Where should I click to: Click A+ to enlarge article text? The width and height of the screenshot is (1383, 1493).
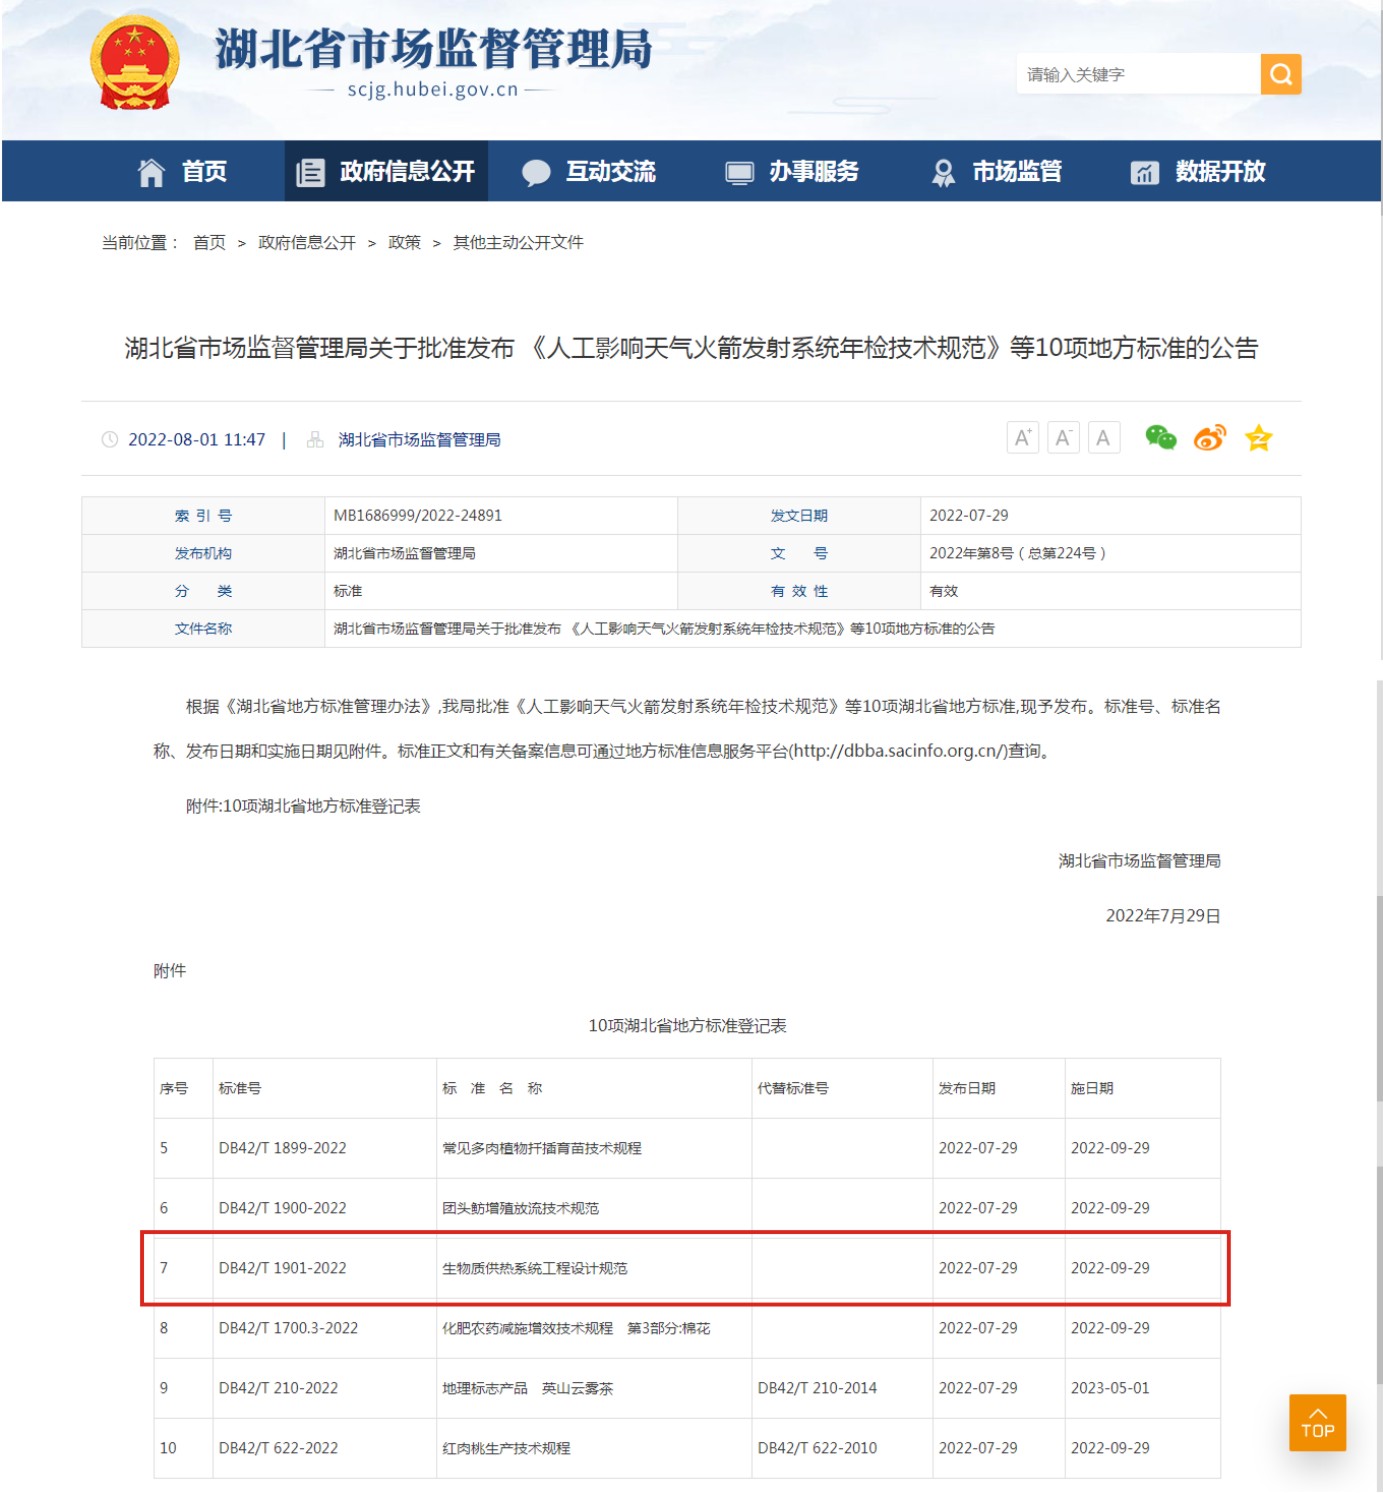pos(1021,437)
